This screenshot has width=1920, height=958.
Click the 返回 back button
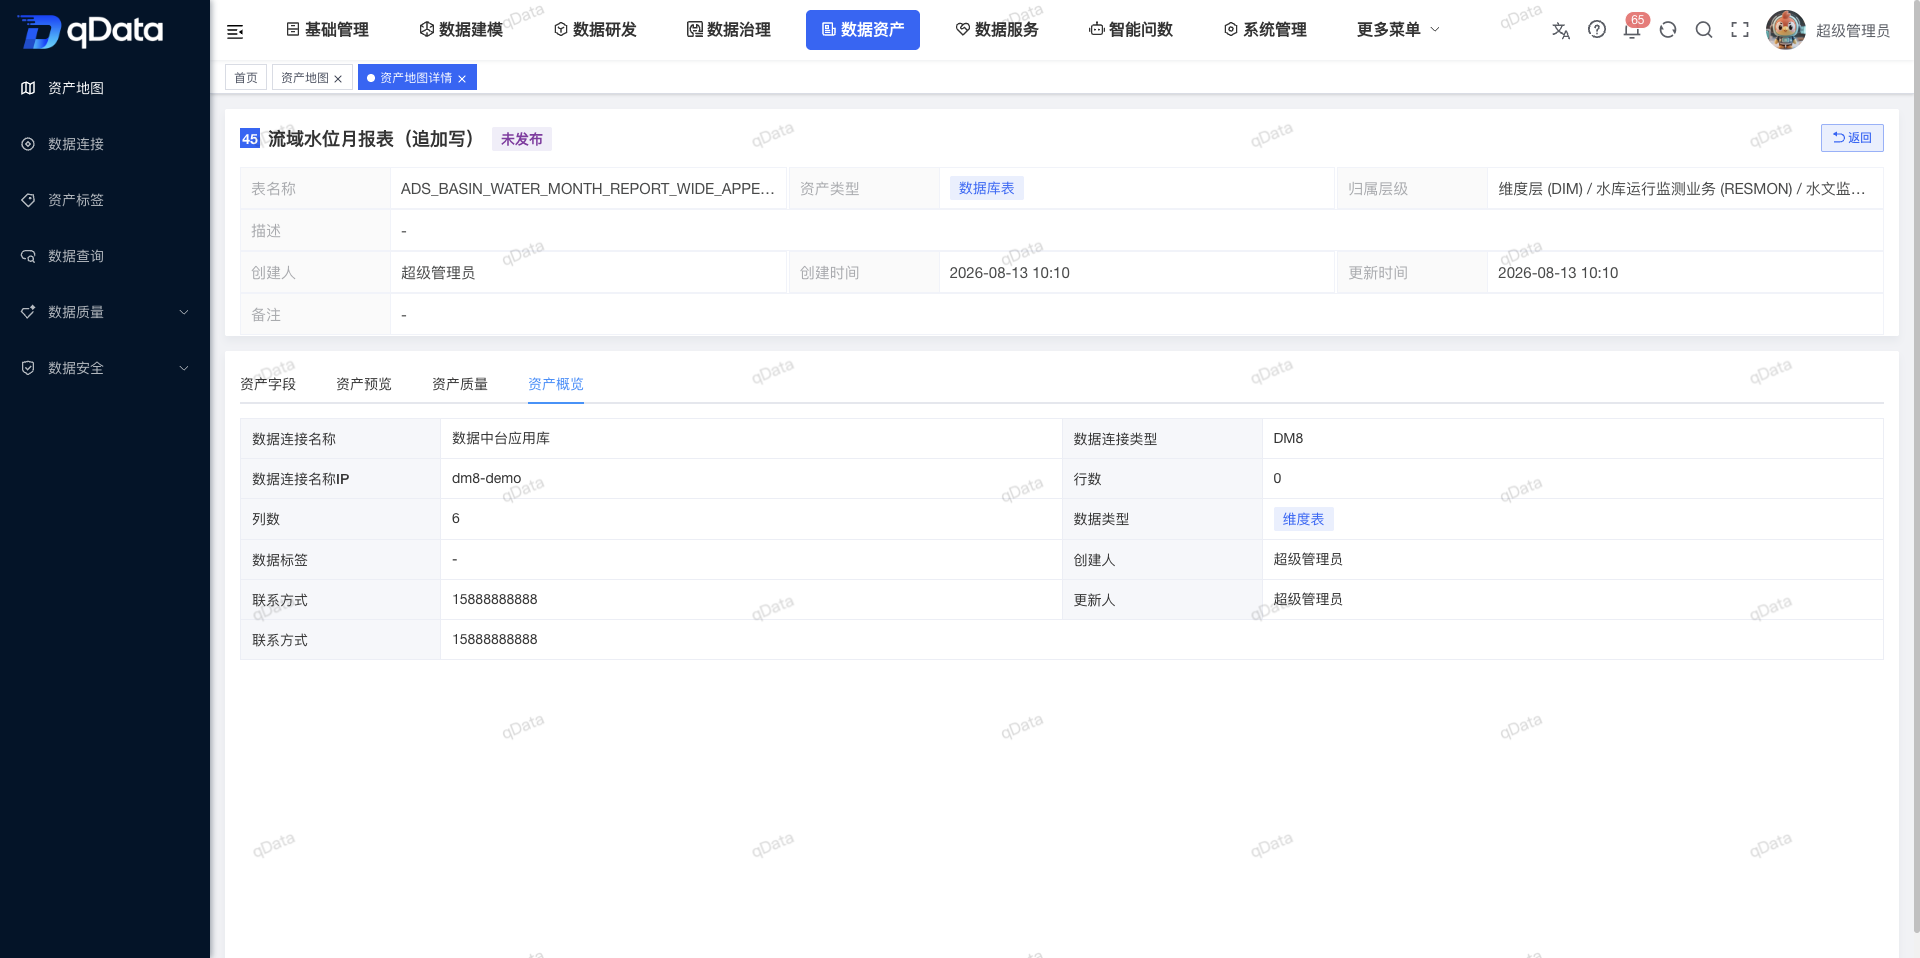pyautogui.click(x=1852, y=138)
